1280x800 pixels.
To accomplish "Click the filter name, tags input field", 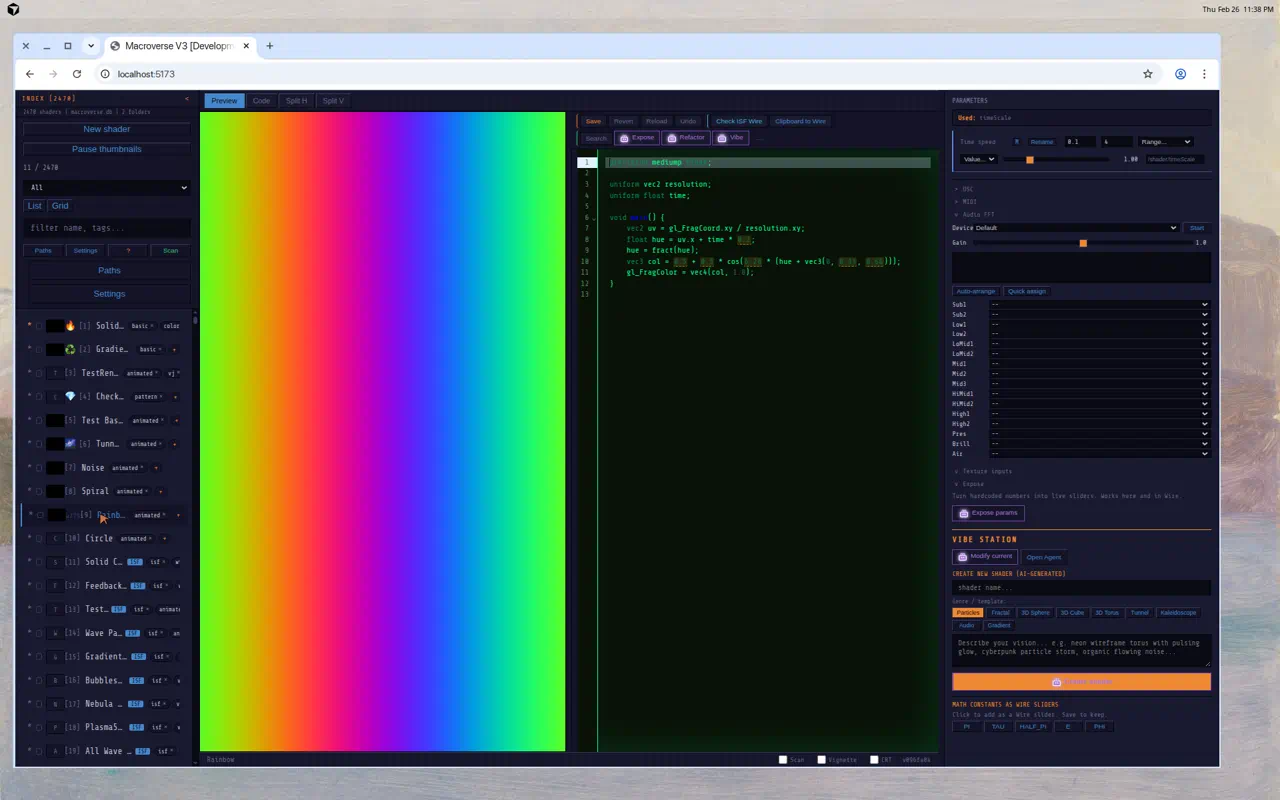I will 107,228.
